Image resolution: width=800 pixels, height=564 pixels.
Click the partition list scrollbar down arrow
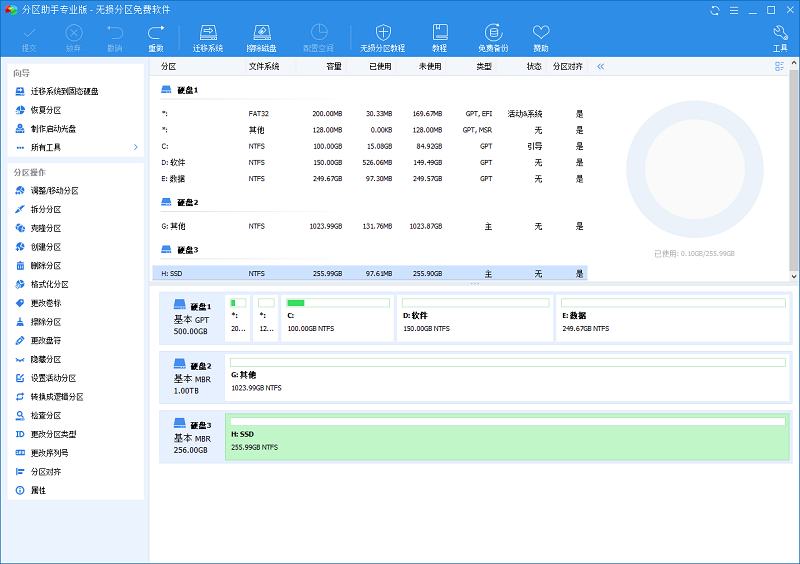[794, 276]
